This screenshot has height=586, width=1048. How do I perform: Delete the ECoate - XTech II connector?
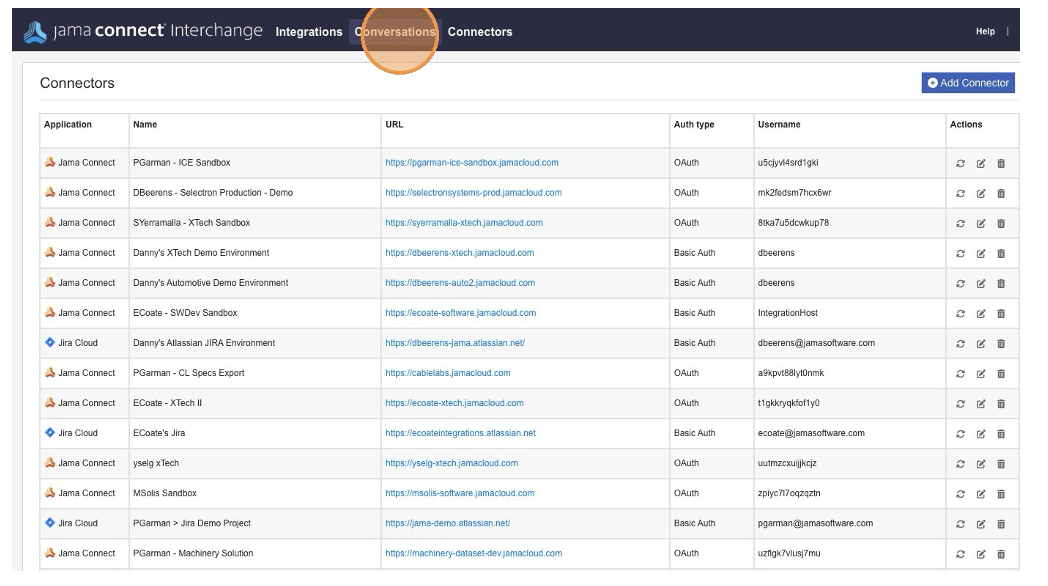[1001, 404]
